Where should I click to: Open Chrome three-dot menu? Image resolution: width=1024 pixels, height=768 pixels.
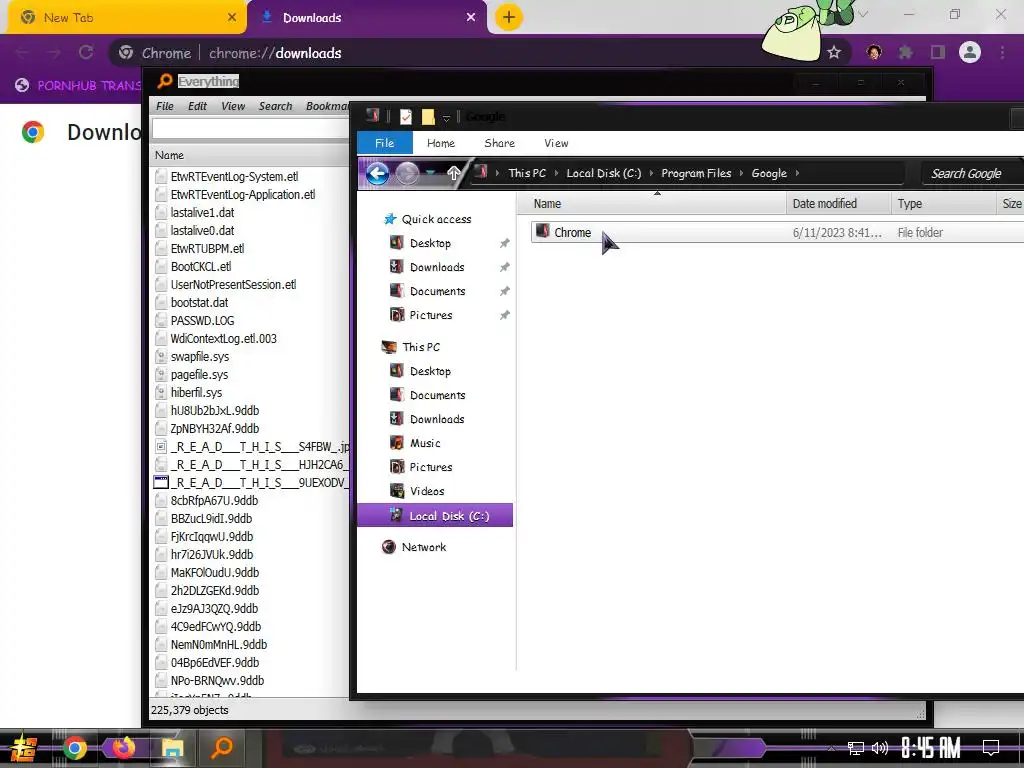tap(1002, 52)
